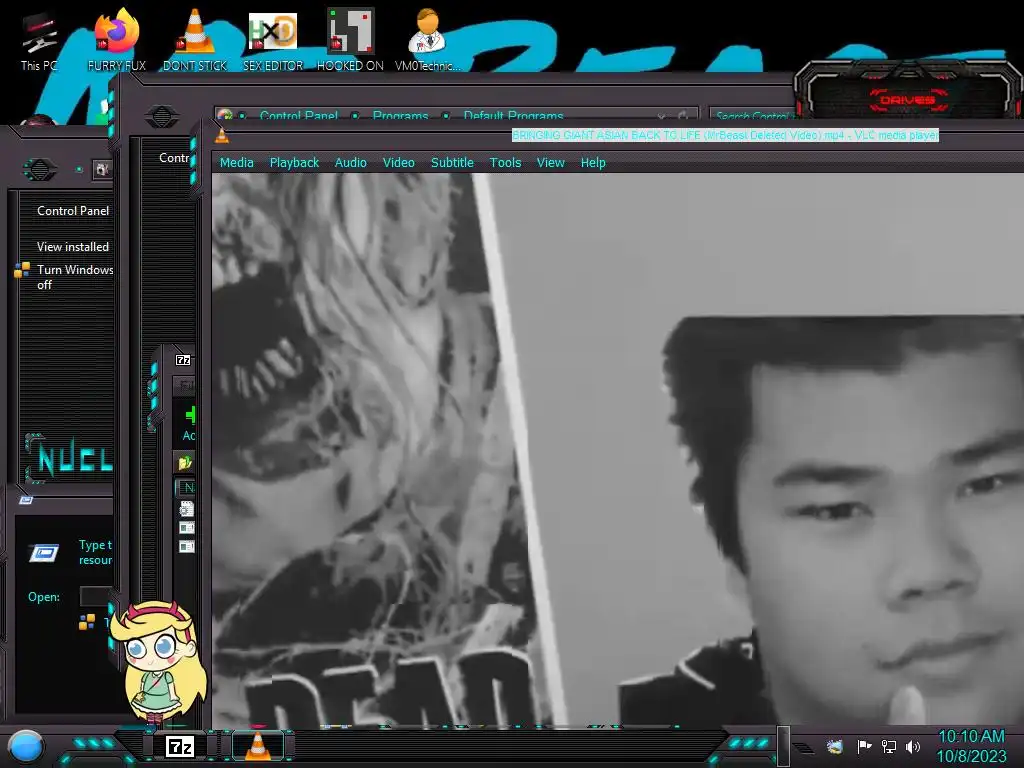Open the Subtitle menu in VLC
Viewport: 1024px width, 768px height.
click(452, 163)
